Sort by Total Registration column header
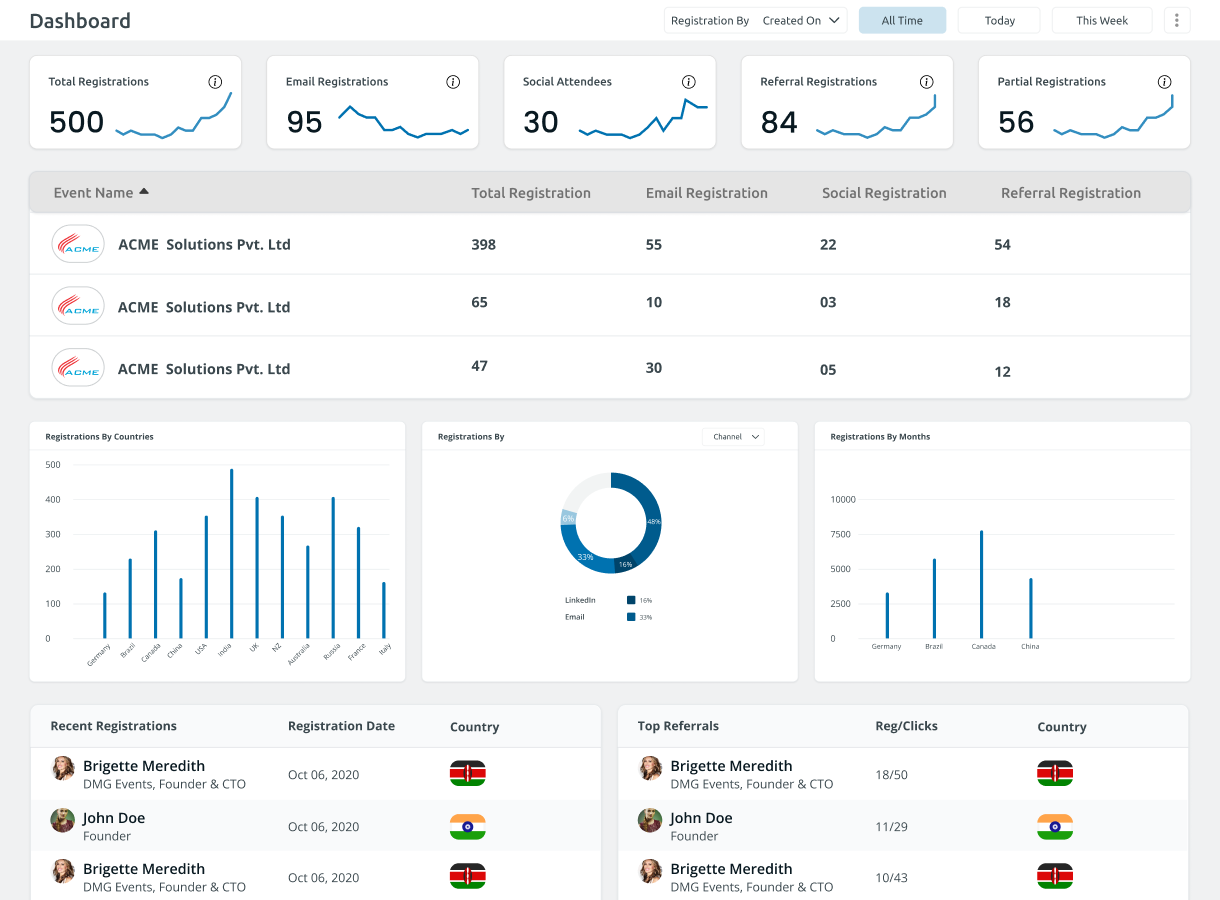 tap(531, 193)
